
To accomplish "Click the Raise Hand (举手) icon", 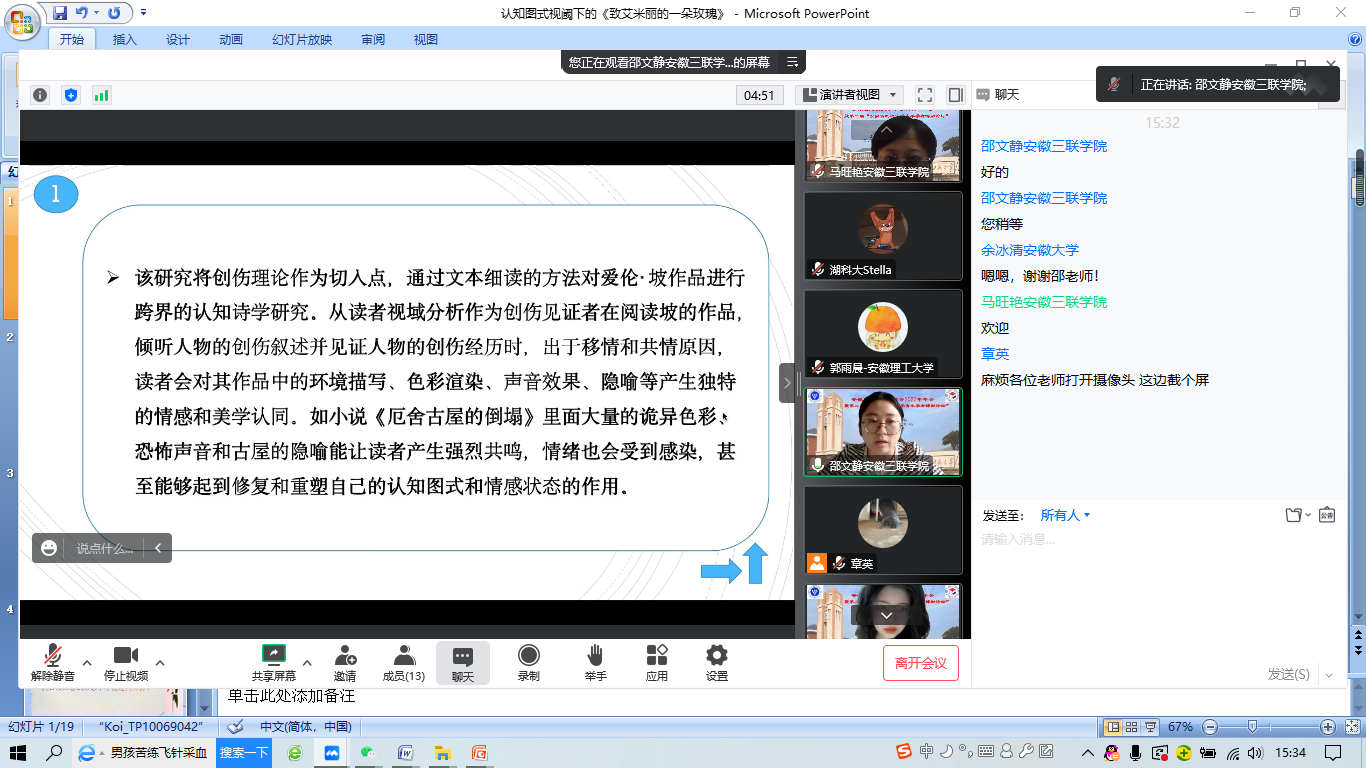I will click(595, 662).
